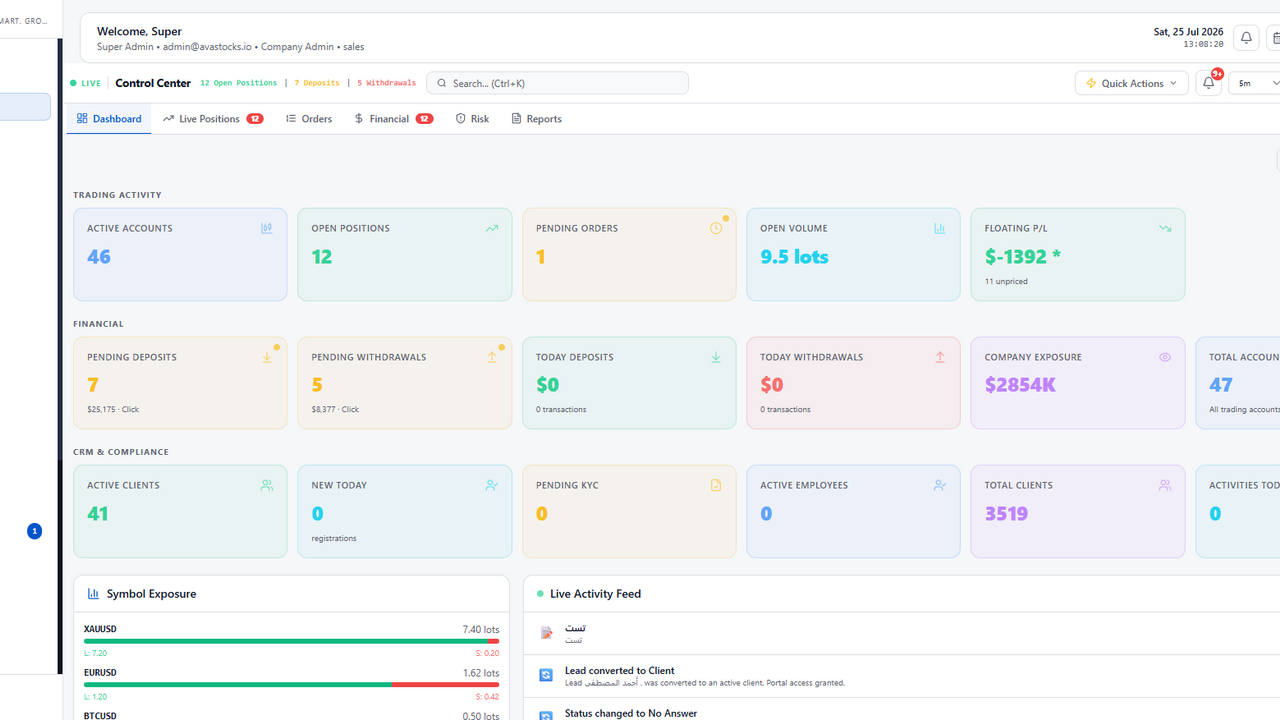The height and width of the screenshot is (720, 1280).
Task: Open the Risk tab
Action: click(x=472, y=118)
